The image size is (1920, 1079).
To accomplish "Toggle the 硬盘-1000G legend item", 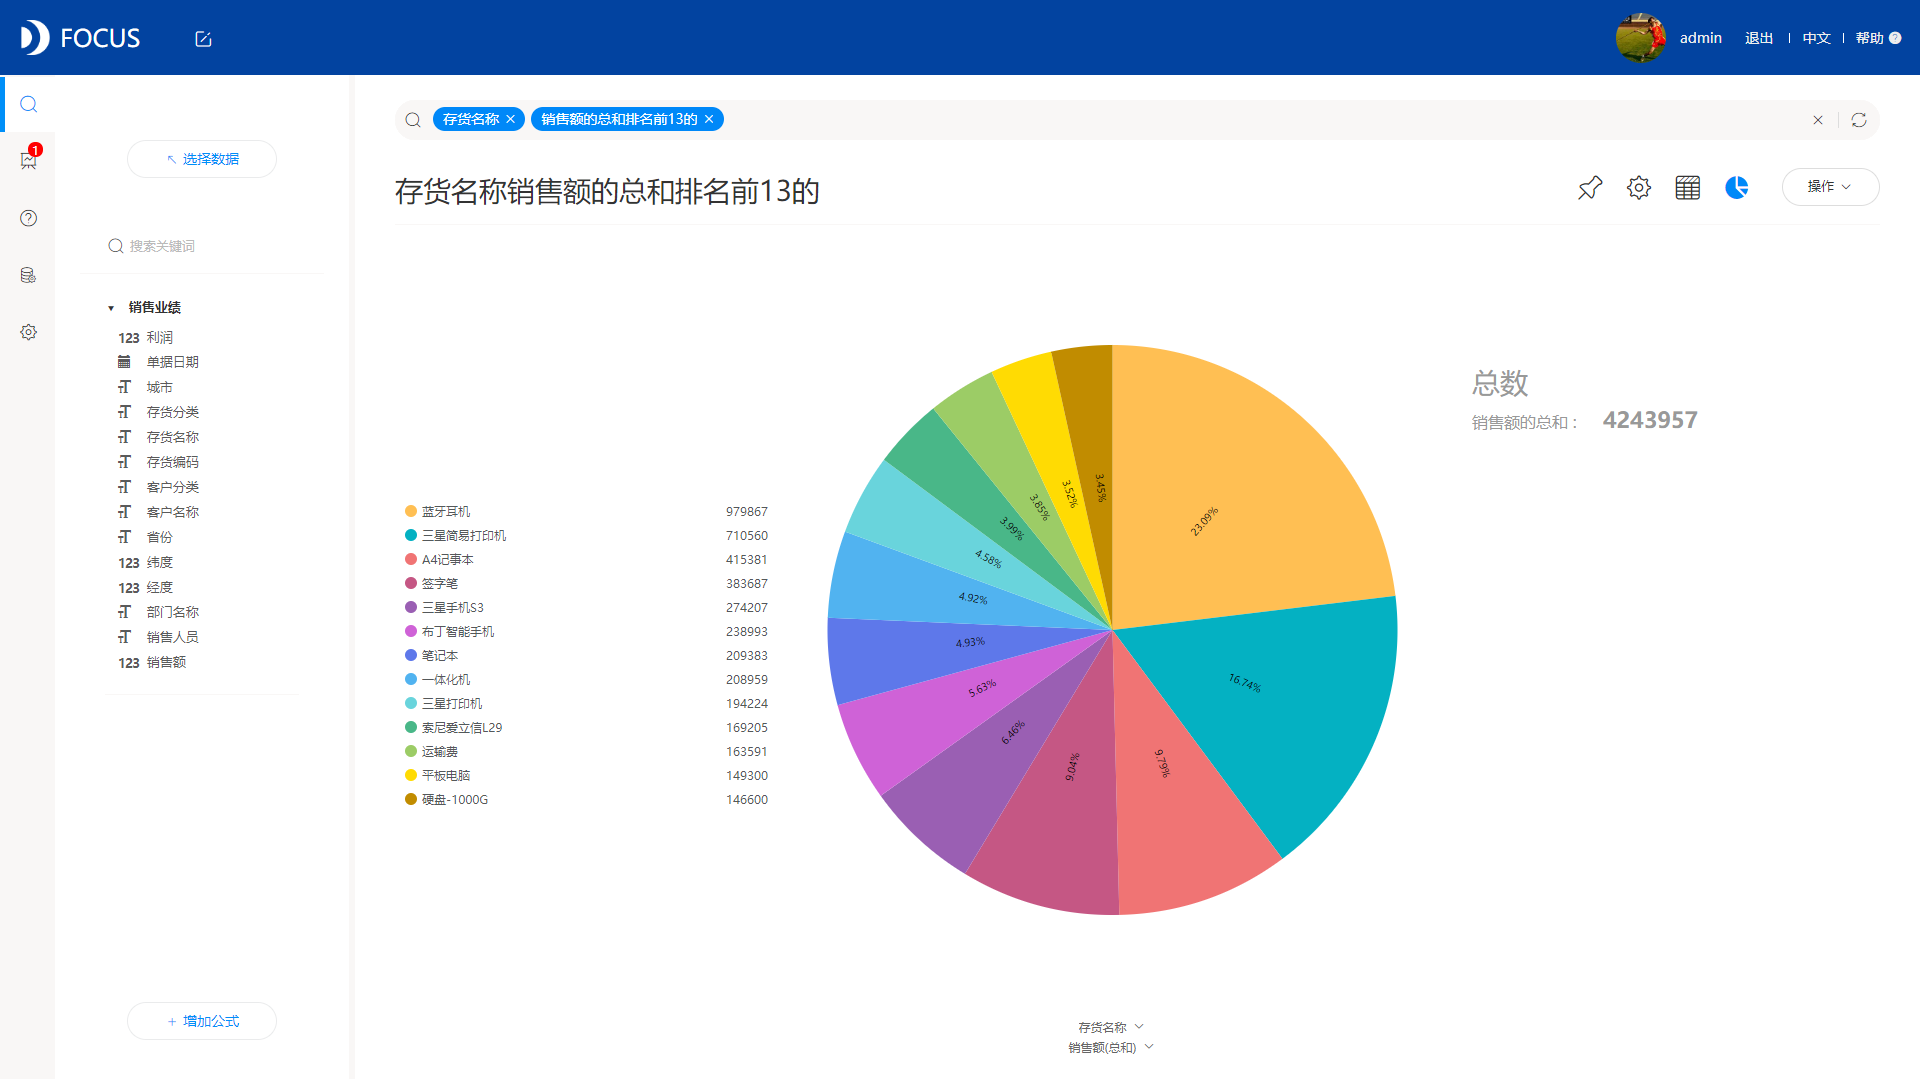I will pyautogui.click(x=446, y=799).
